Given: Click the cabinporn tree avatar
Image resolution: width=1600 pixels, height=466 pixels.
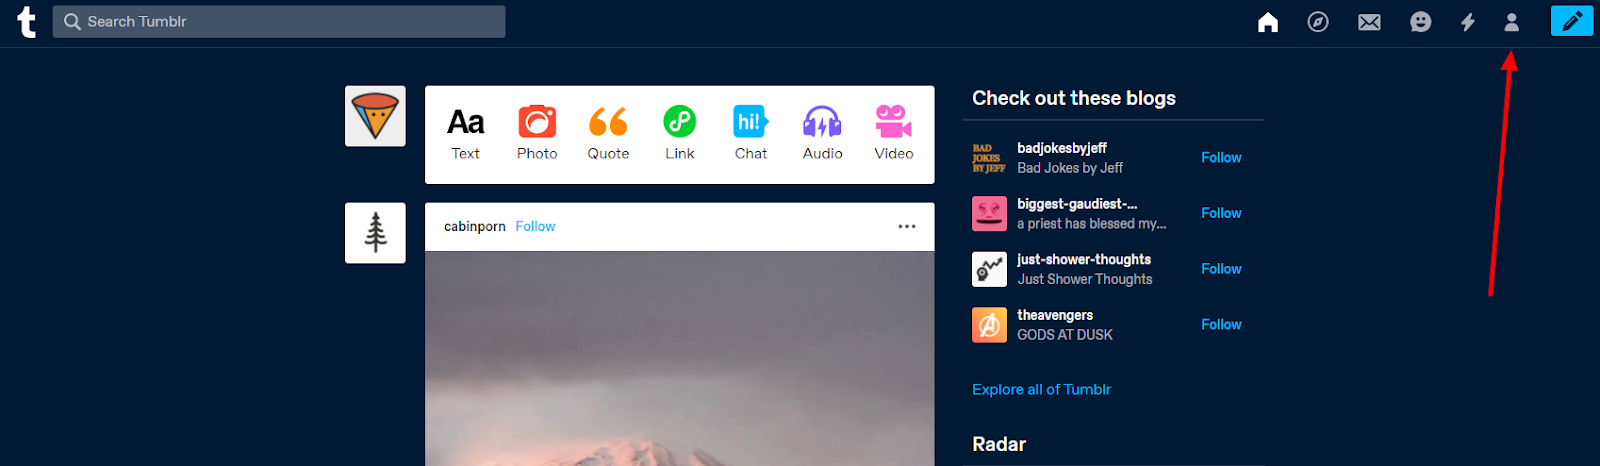Looking at the screenshot, I should coord(375,233).
